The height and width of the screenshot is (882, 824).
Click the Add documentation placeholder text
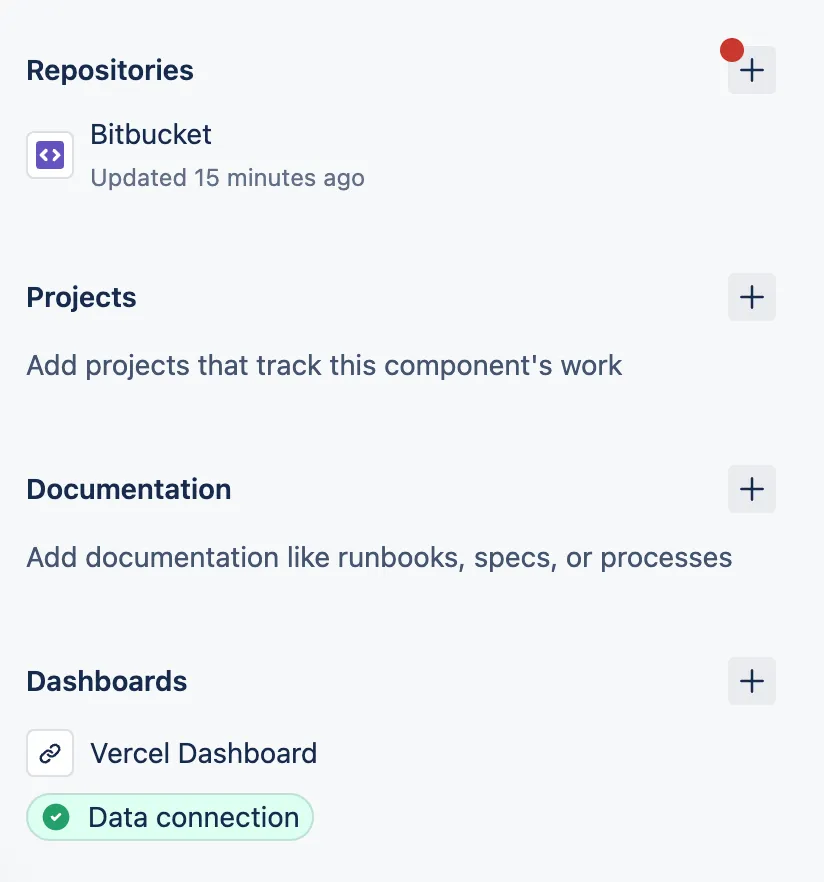[x=379, y=557]
